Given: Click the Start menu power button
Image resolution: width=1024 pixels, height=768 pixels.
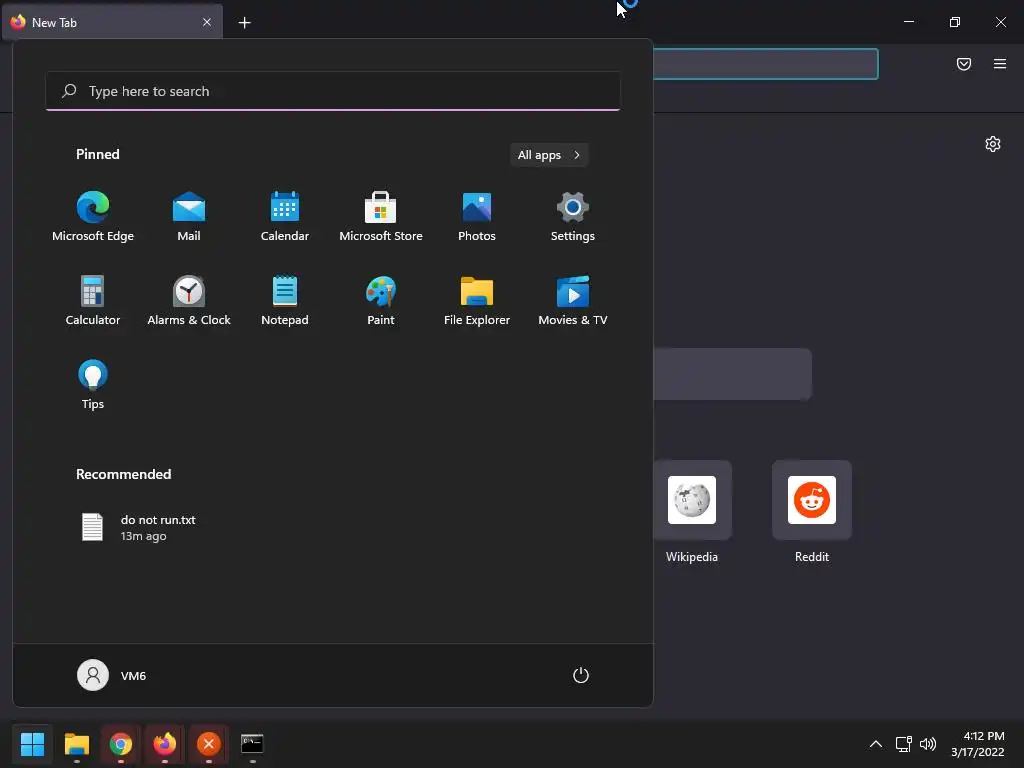Looking at the screenshot, I should pos(581,675).
